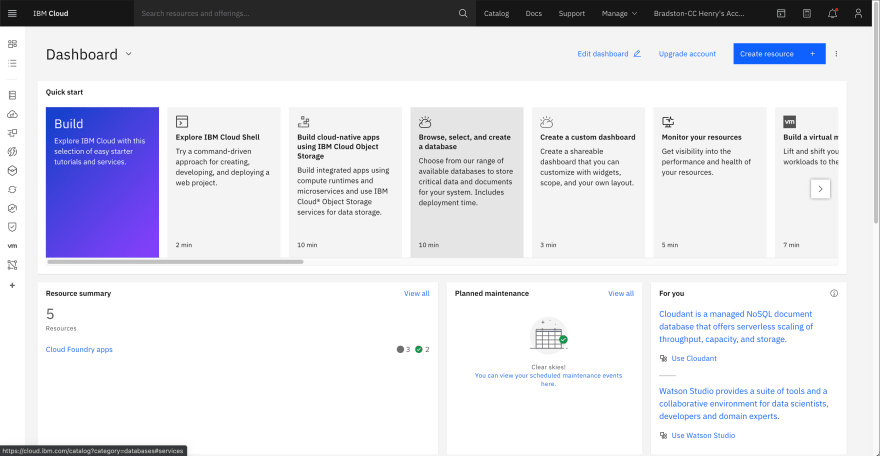Click the search magnifier icon
The image size is (880, 456).
[x=463, y=13]
